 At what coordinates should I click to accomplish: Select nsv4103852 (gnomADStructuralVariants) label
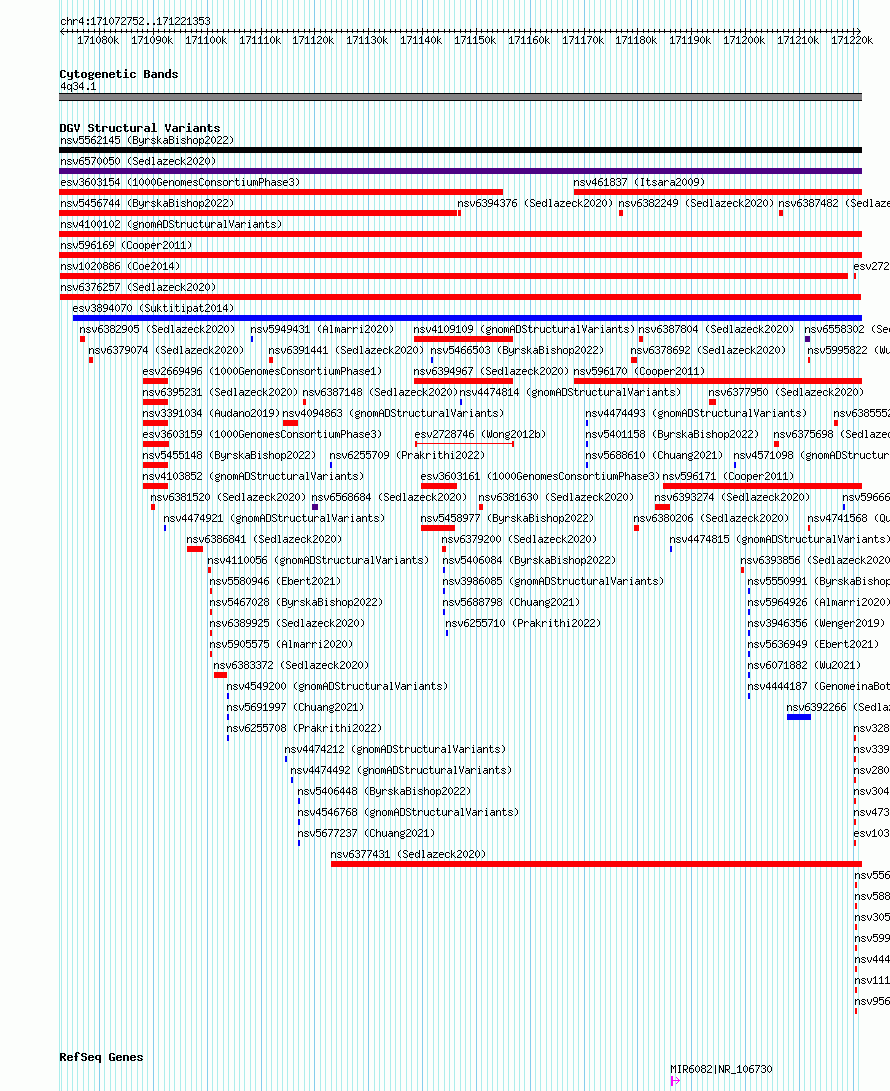tap(253, 476)
